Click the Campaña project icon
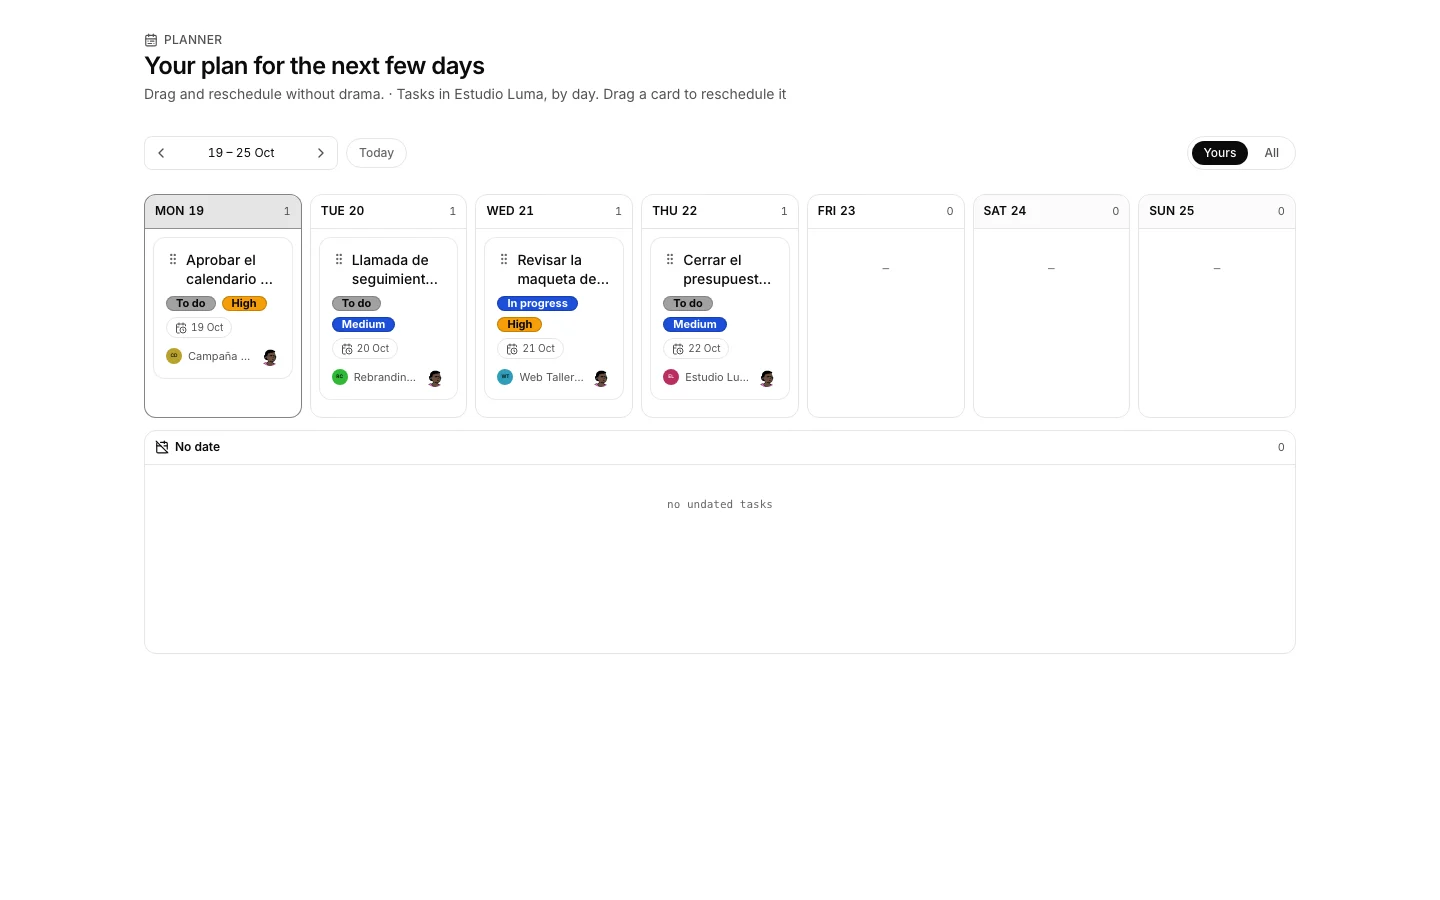This screenshot has width=1440, height=900. (x=174, y=356)
